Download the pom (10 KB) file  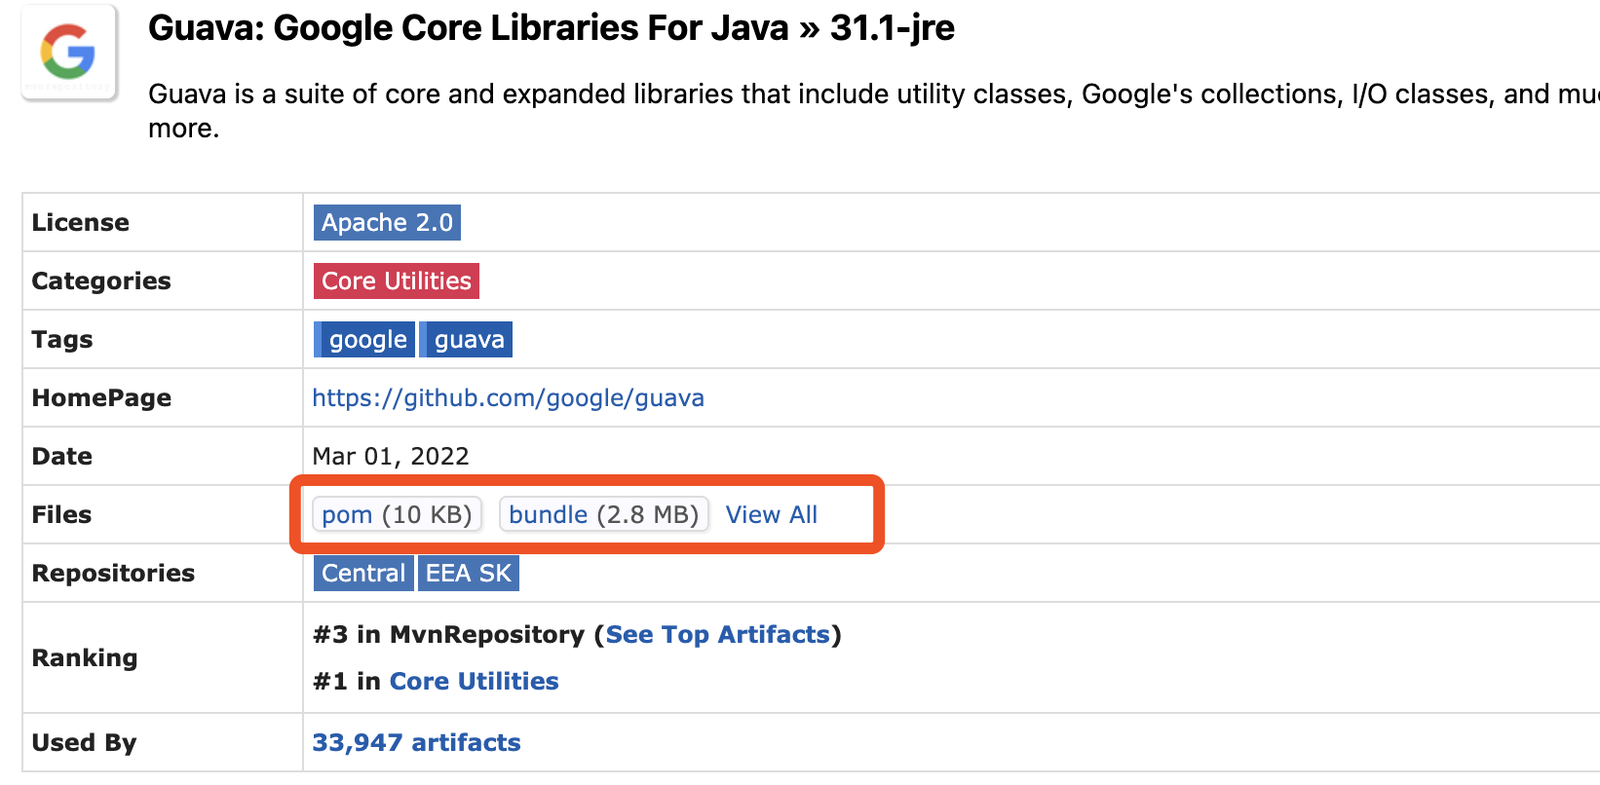click(x=397, y=514)
